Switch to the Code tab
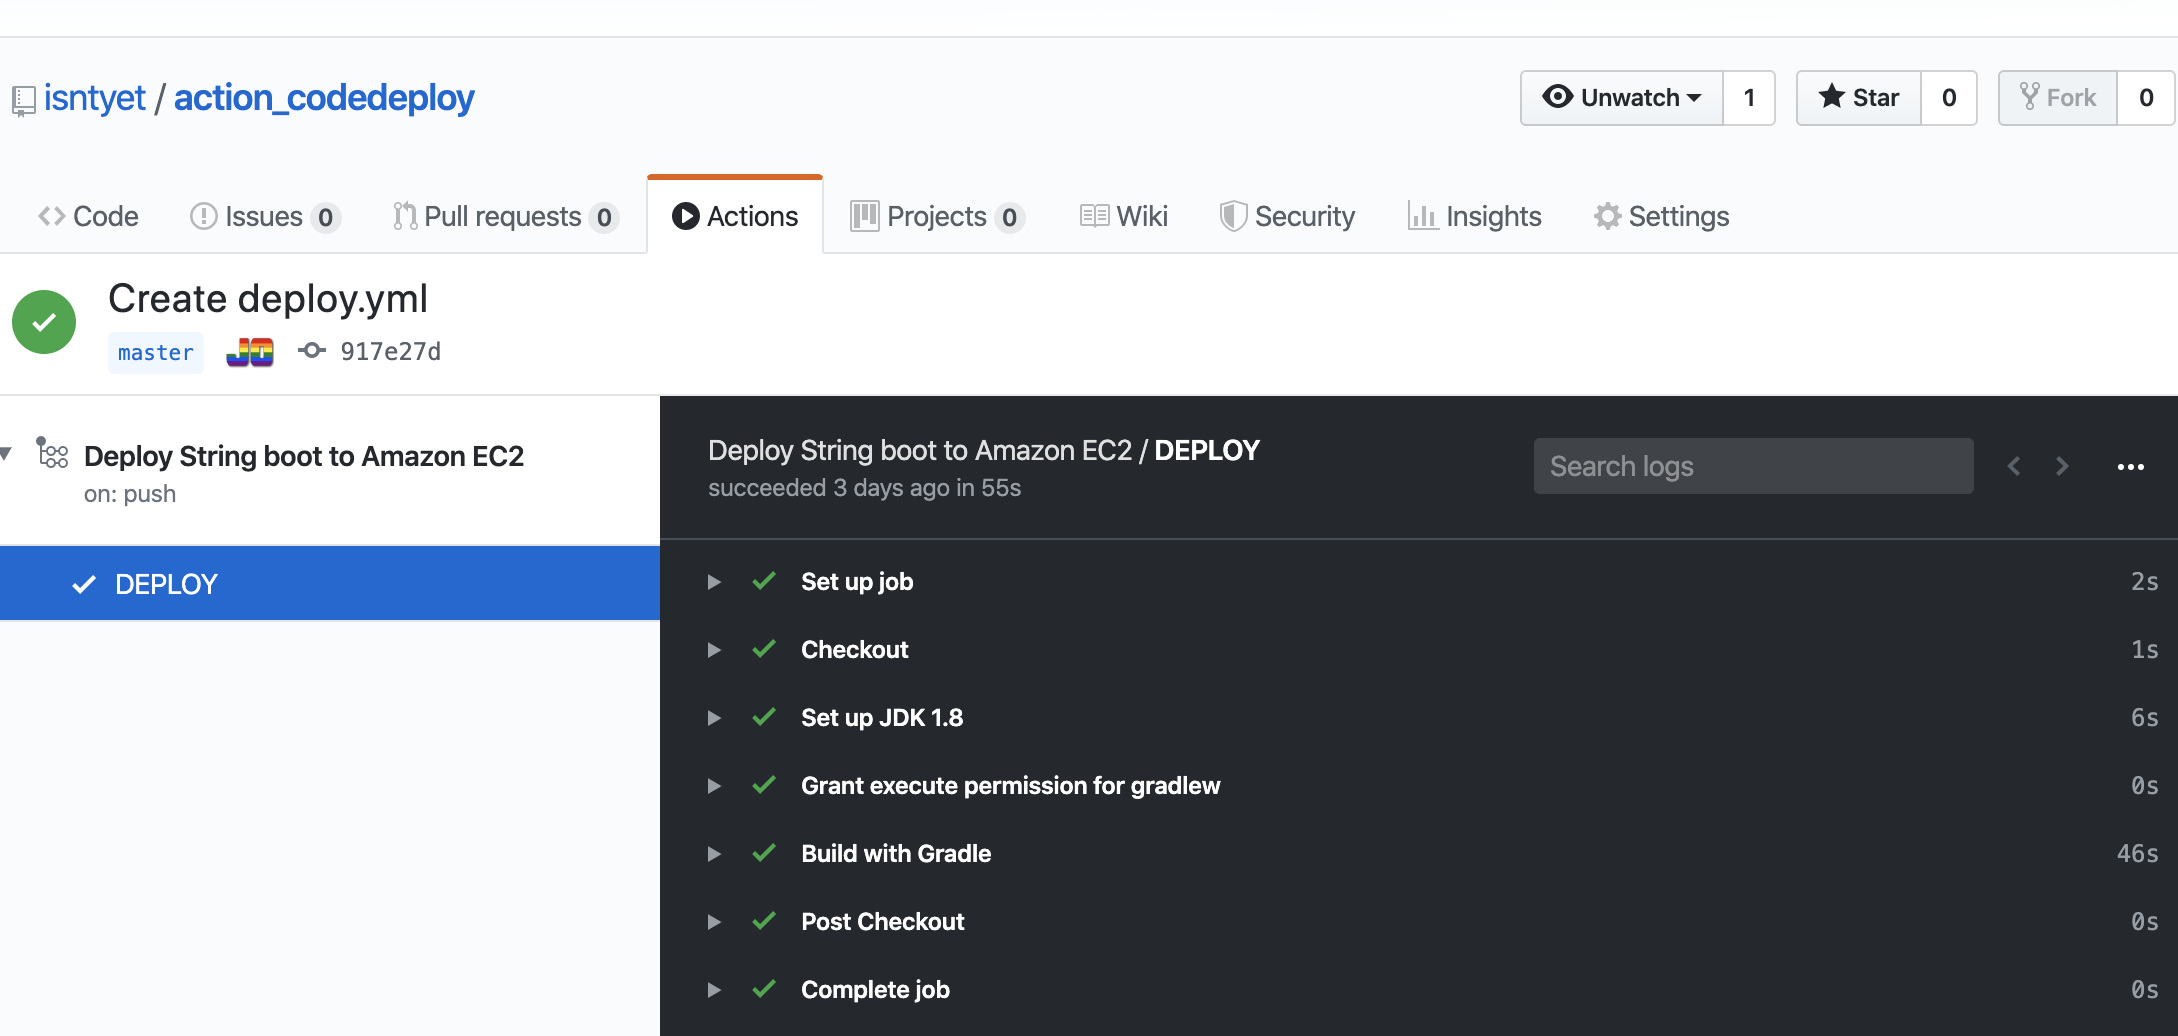This screenshot has height=1036, width=2178. point(88,216)
